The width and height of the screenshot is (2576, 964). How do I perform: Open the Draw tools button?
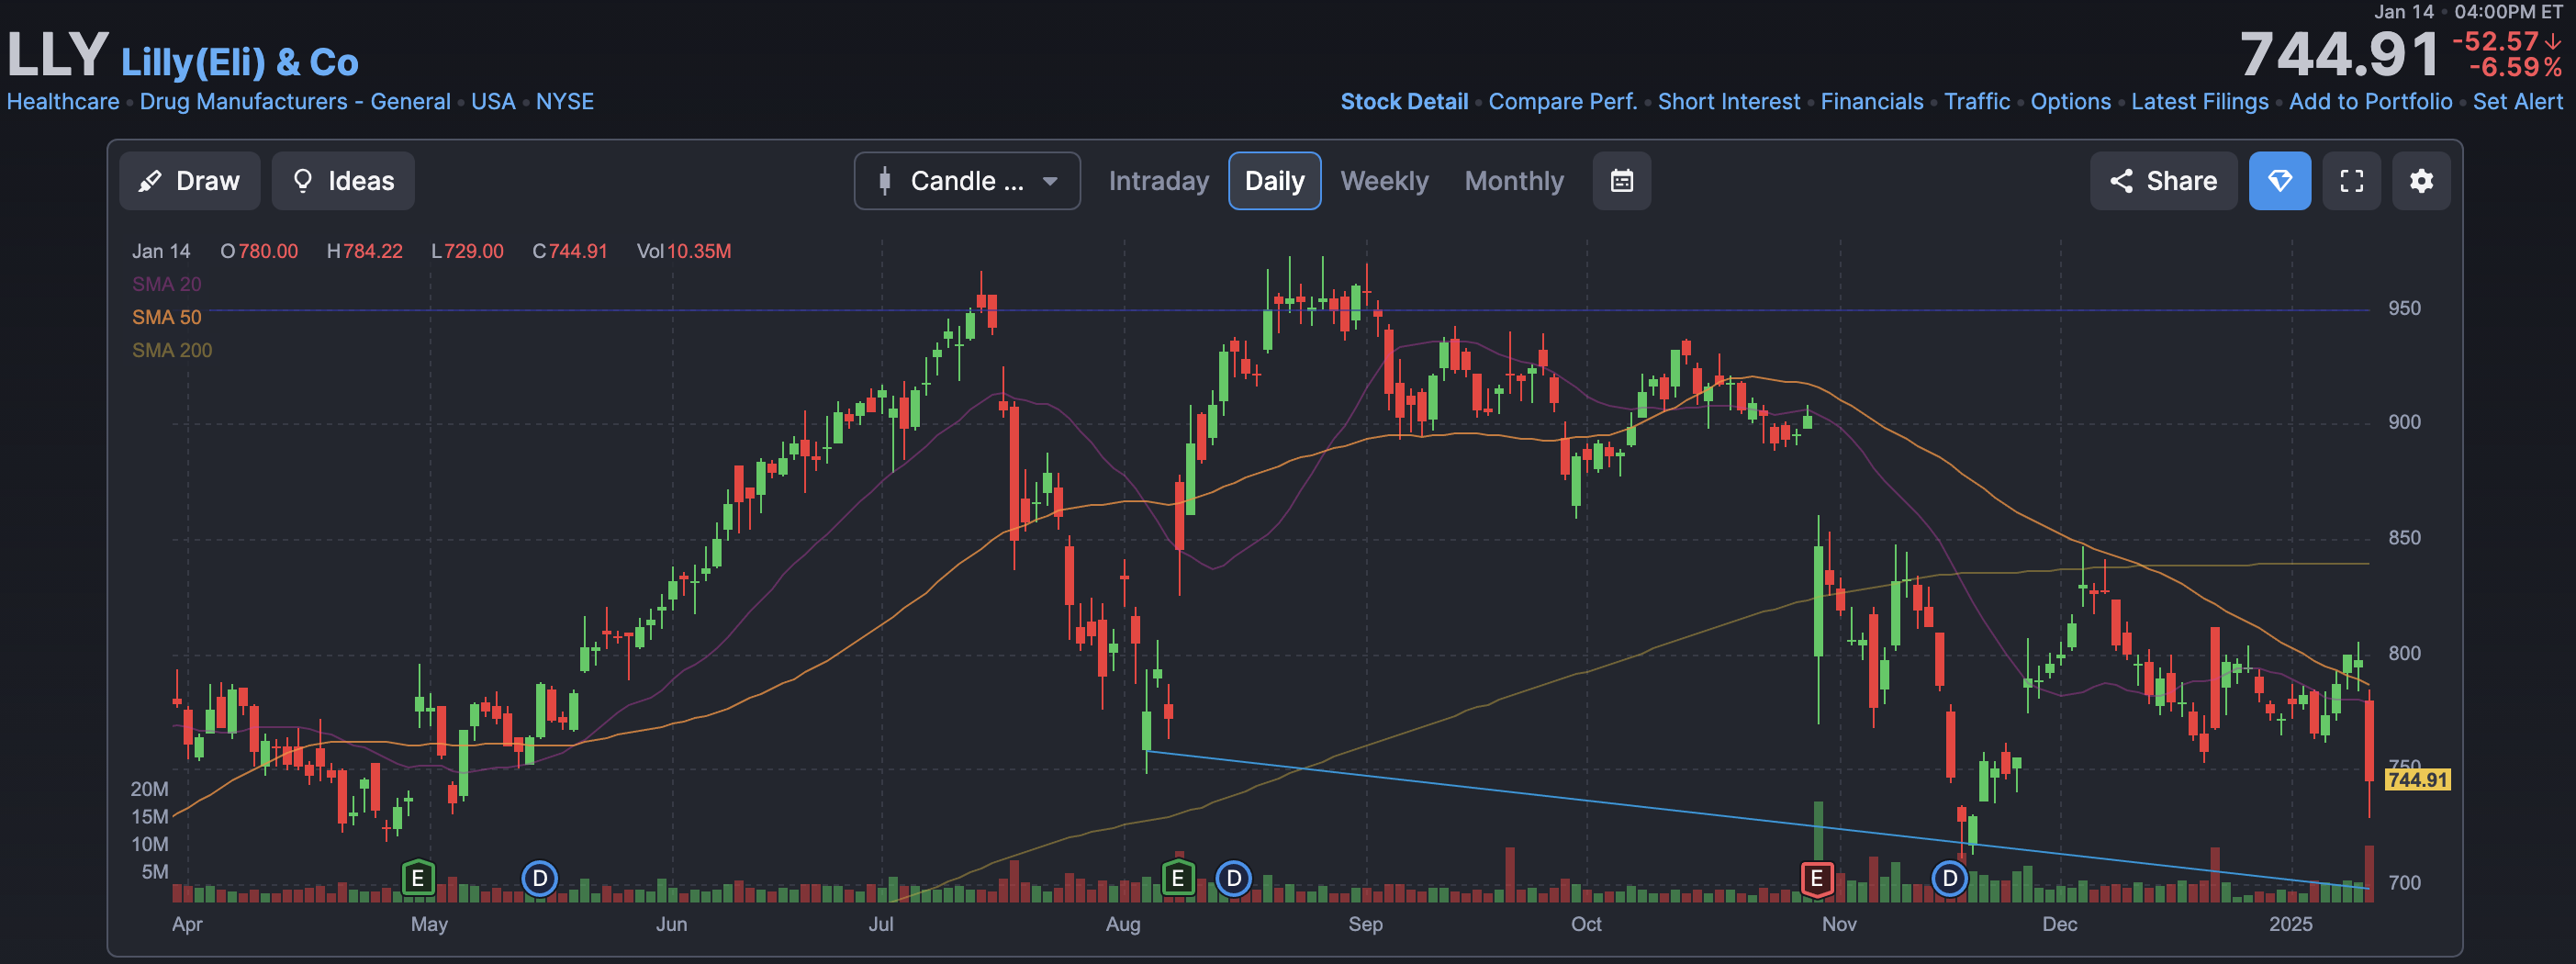coord(190,181)
